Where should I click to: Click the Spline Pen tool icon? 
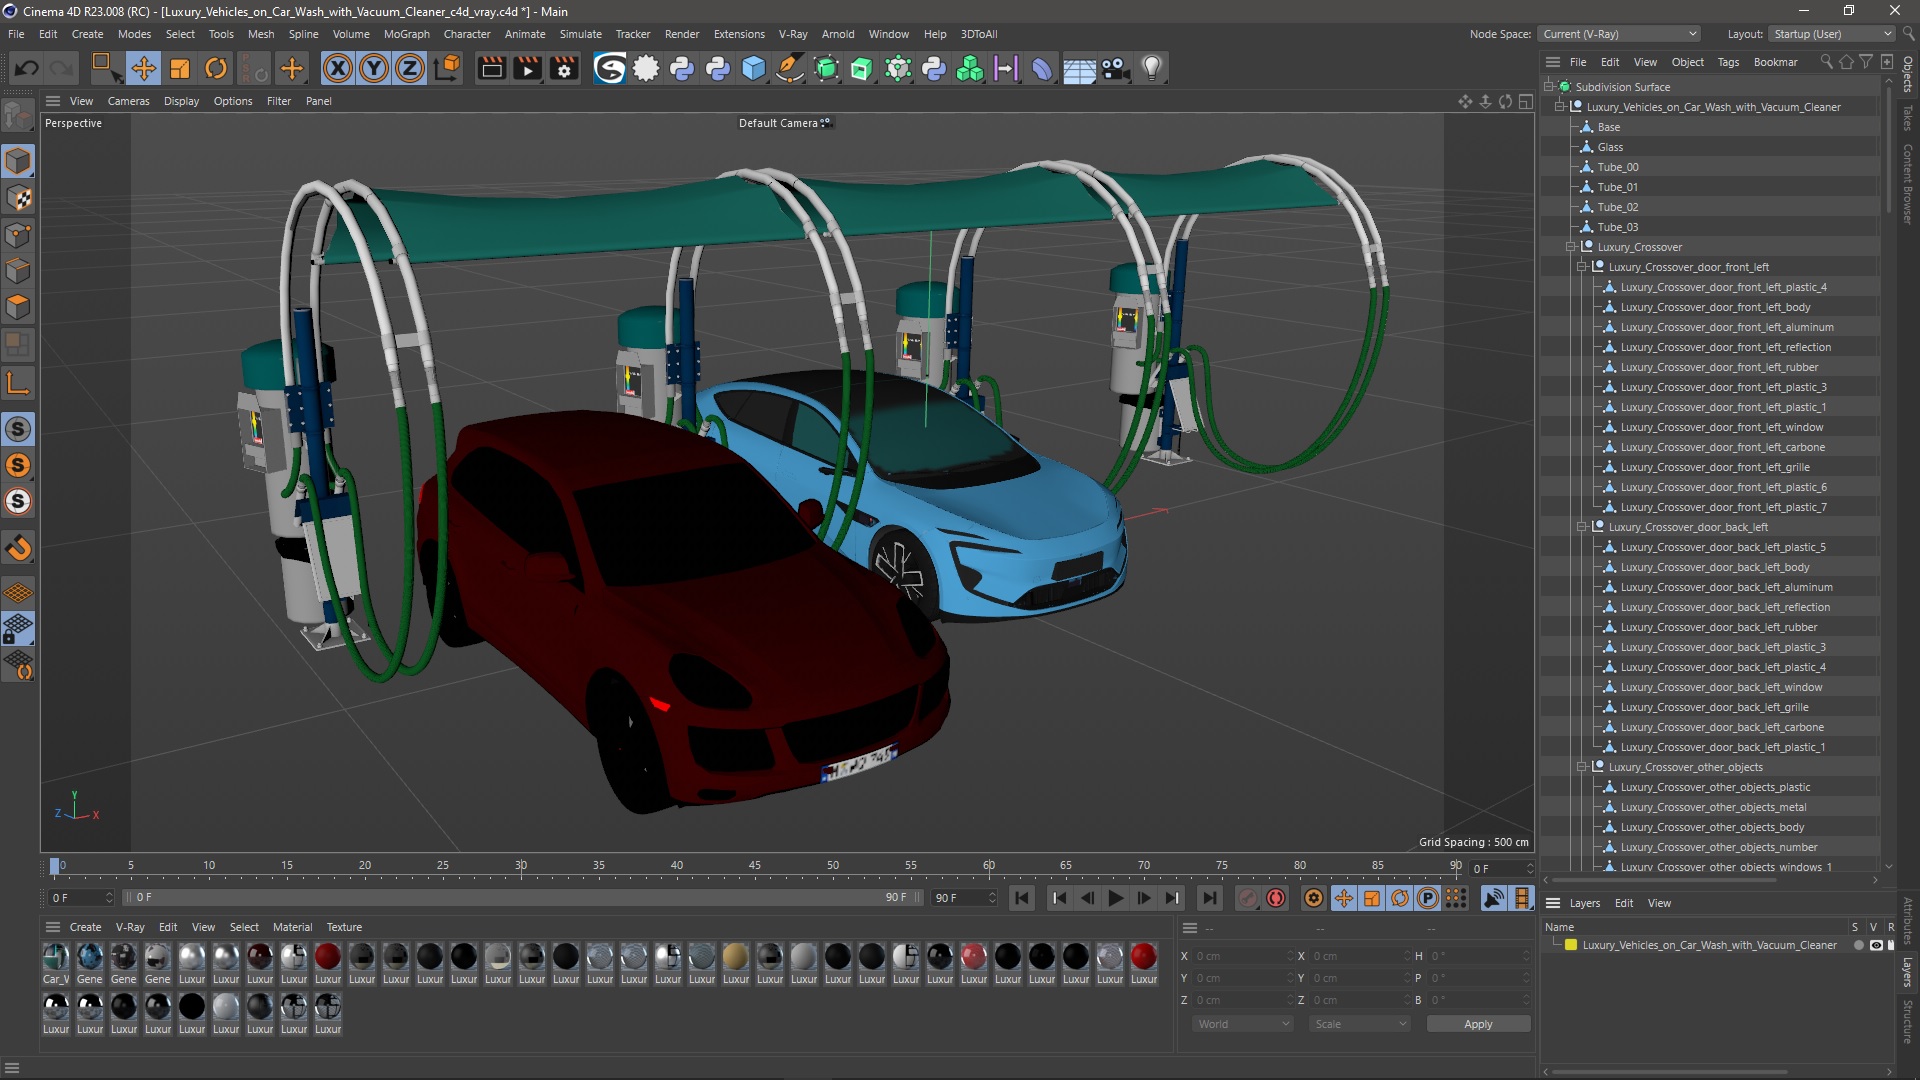[790, 68]
